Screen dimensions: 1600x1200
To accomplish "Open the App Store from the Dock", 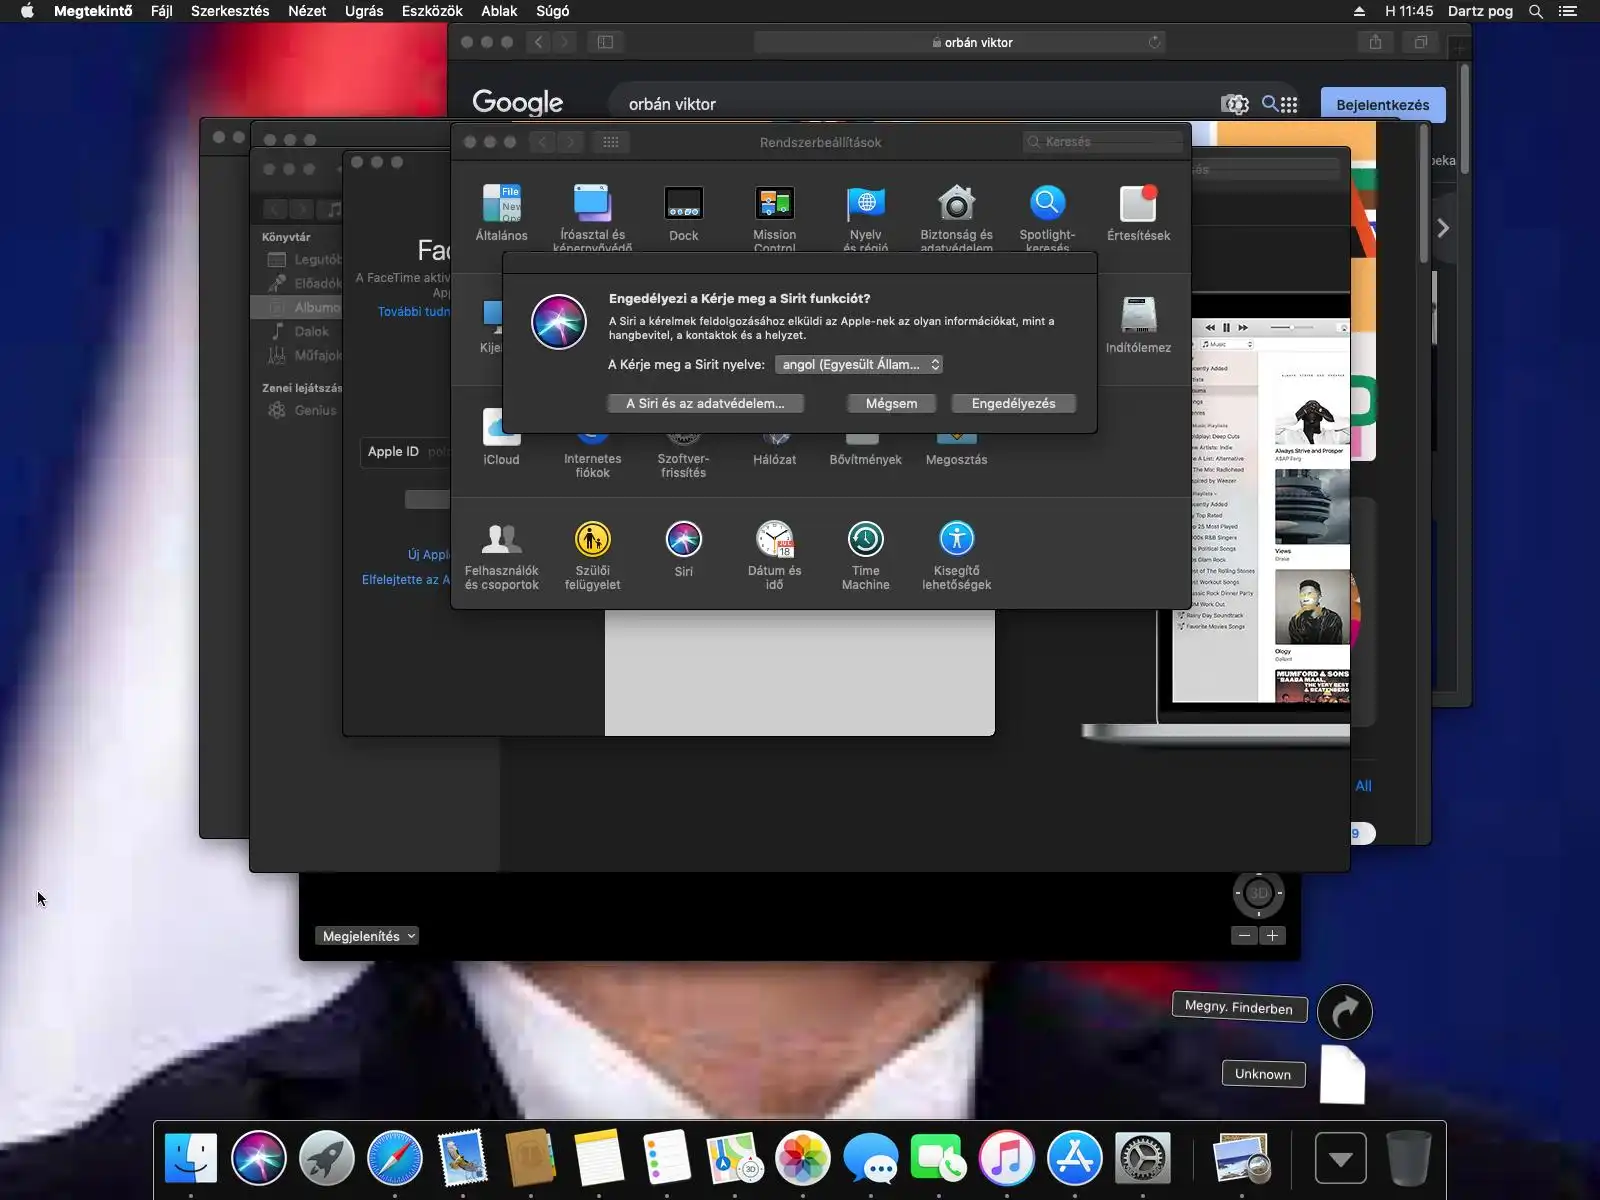I will coord(1075,1158).
